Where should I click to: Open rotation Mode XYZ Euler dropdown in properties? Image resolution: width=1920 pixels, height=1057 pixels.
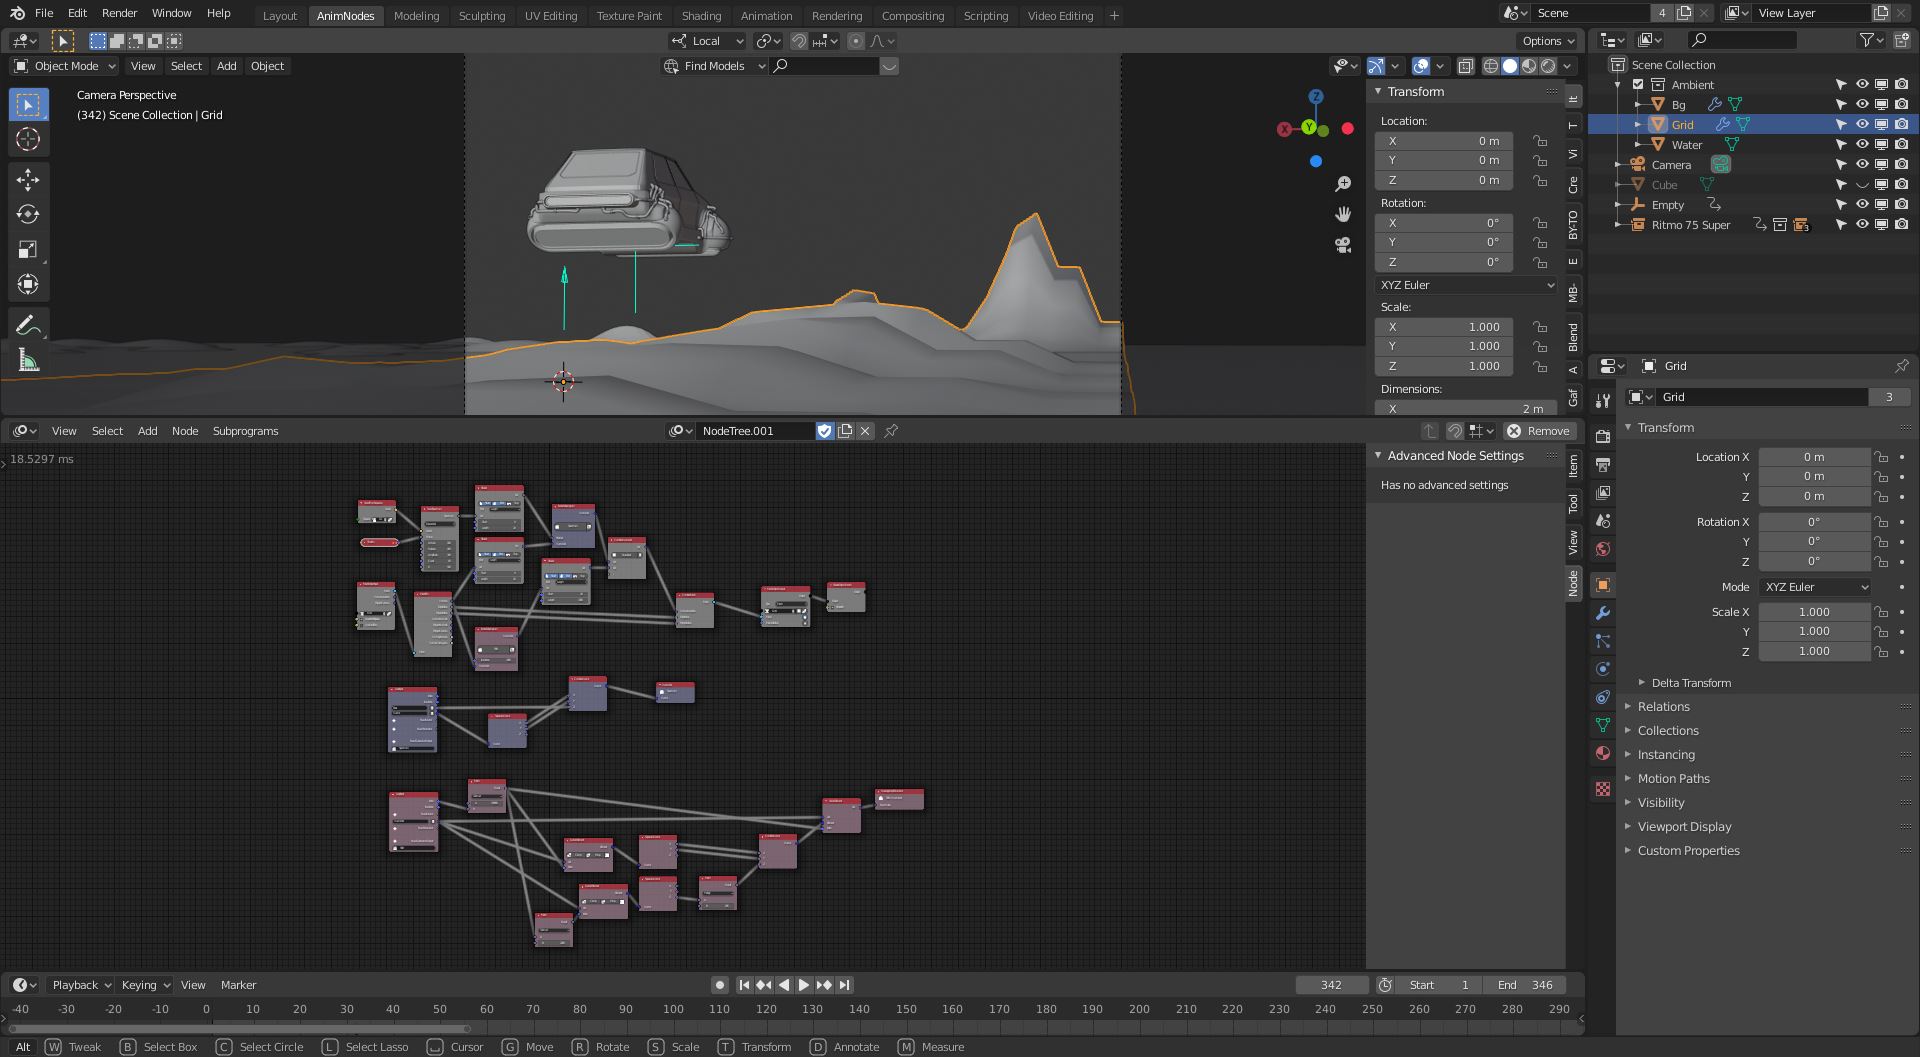pyautogui.click(x=1814, y=587)
